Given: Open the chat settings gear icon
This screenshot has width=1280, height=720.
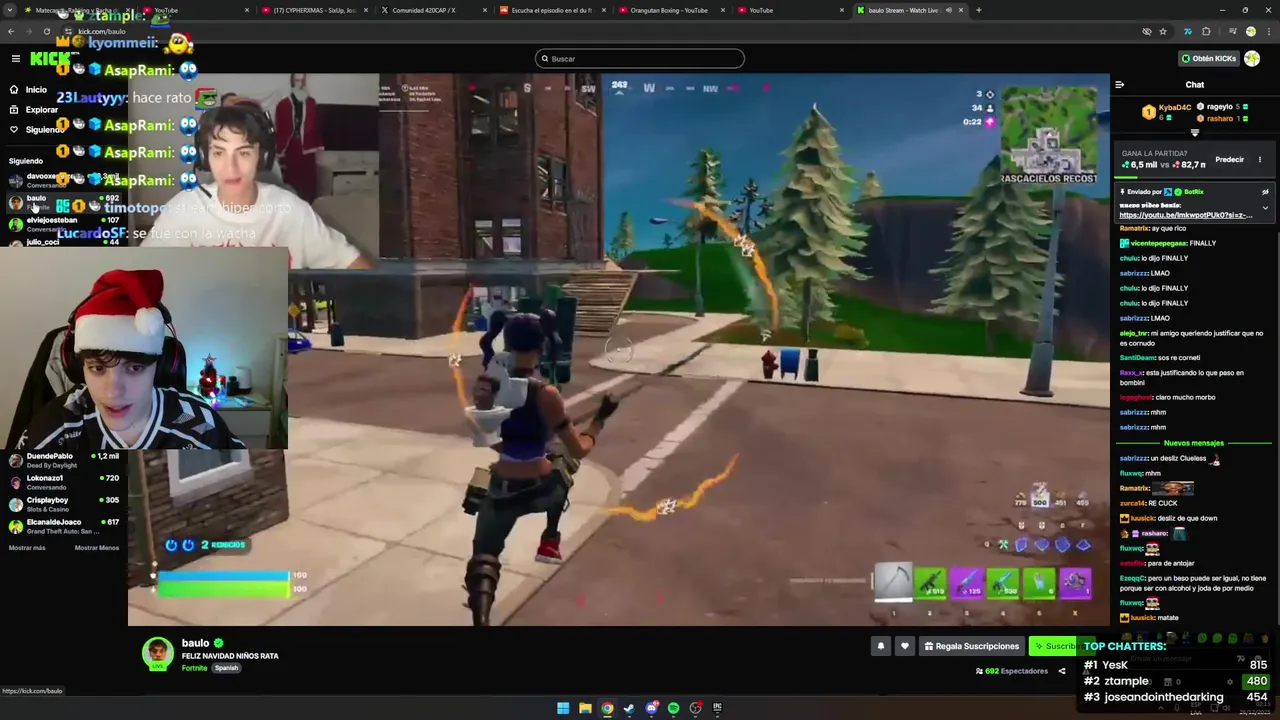Looking at the screenshot, I should point(1230,682).
